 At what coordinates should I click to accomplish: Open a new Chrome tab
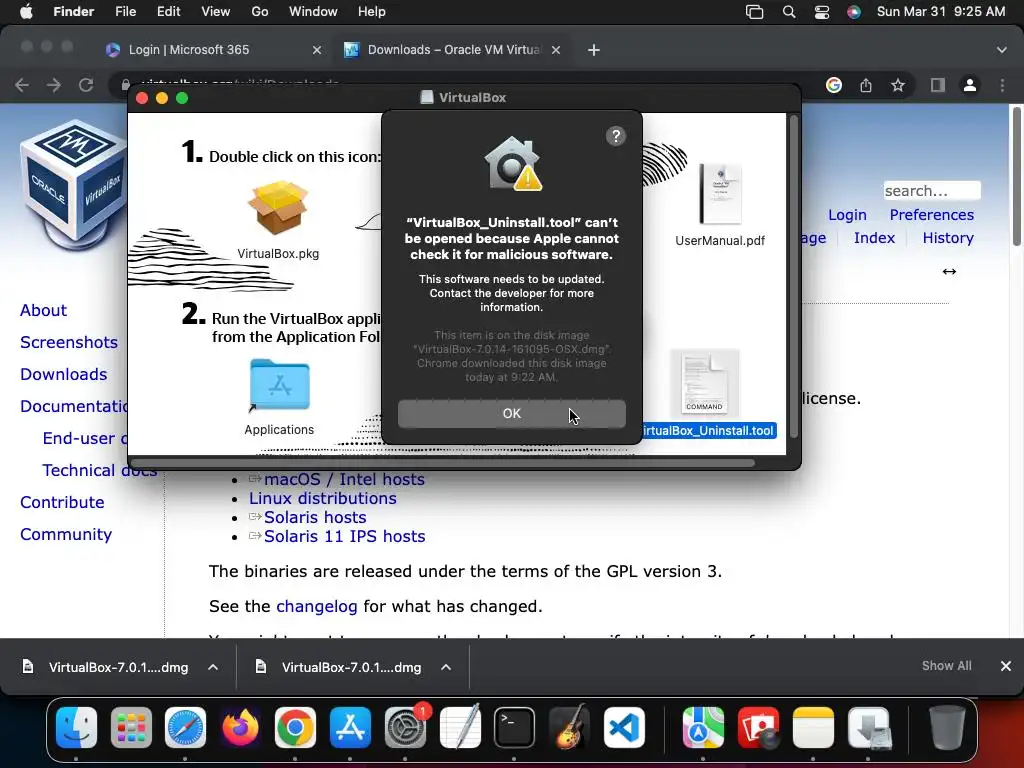(x=594, y=50)
